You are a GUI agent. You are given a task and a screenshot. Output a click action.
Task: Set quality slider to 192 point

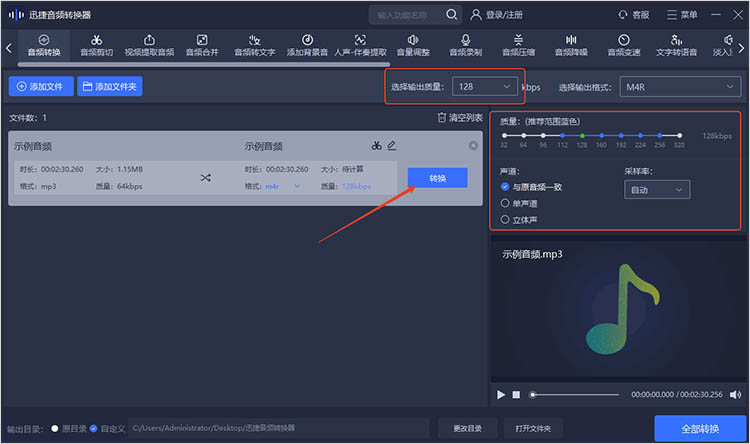click(621, 135)
